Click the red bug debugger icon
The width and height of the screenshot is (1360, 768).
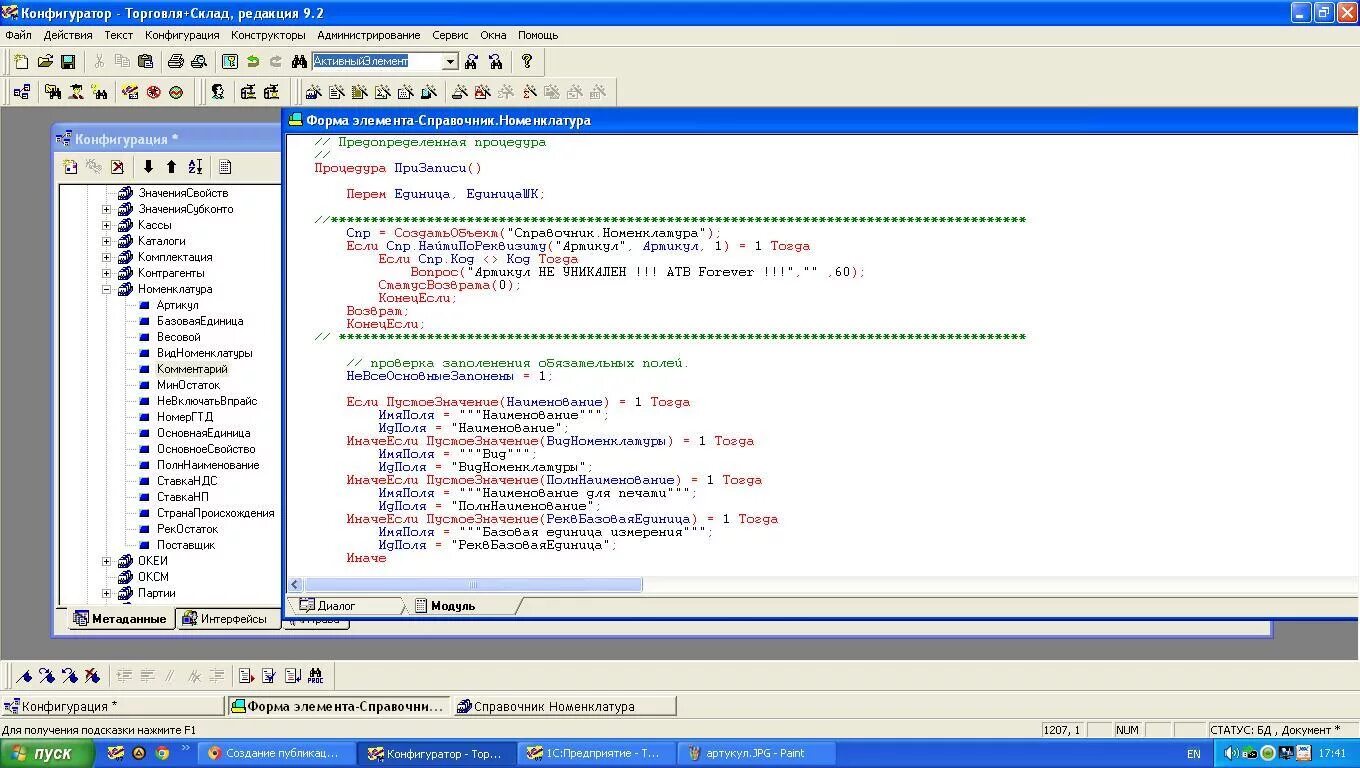(153, 92)
